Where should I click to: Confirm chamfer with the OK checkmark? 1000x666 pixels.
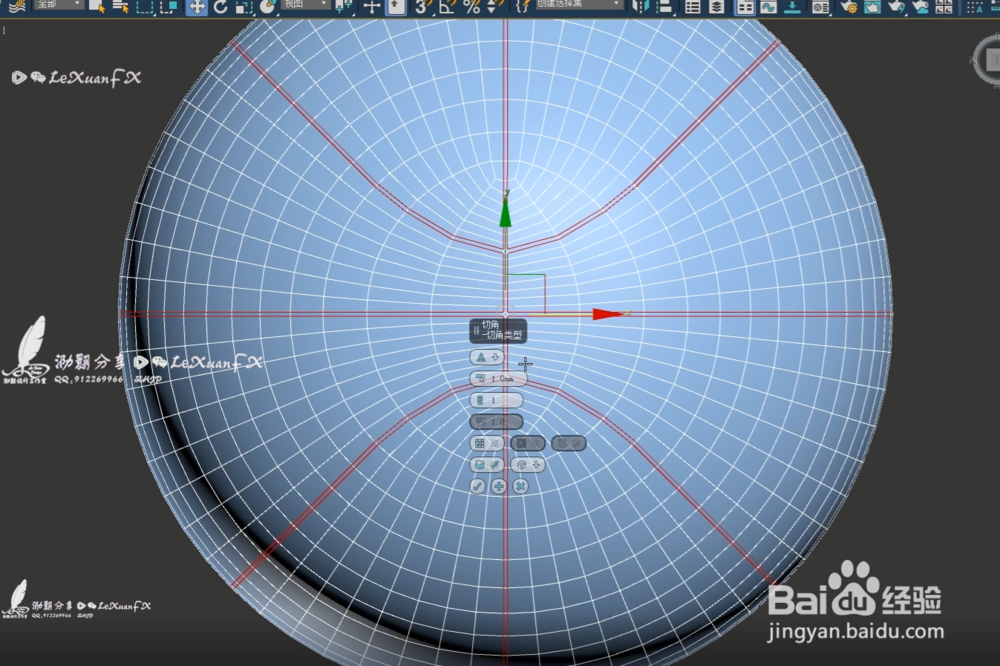point(477,487)
